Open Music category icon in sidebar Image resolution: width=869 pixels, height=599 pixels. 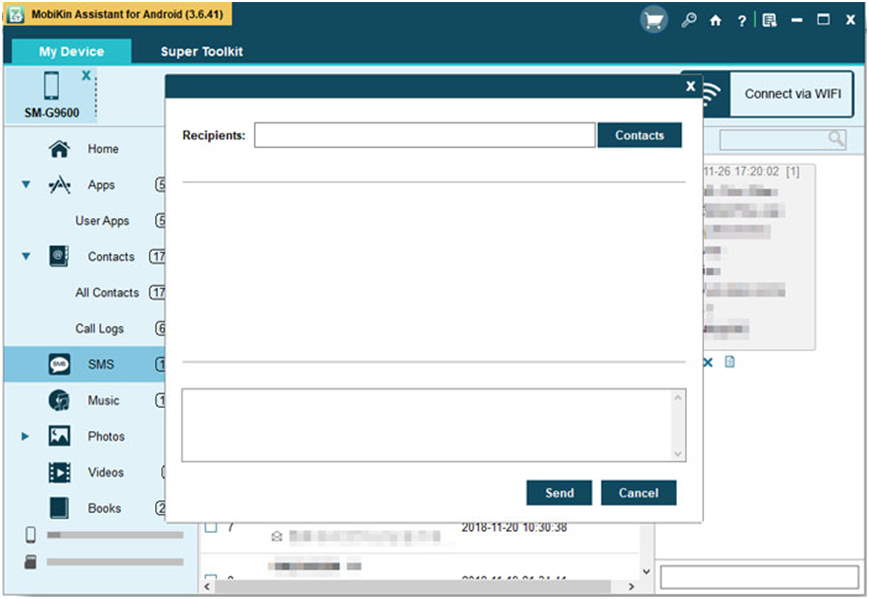[x=59, y=401]
